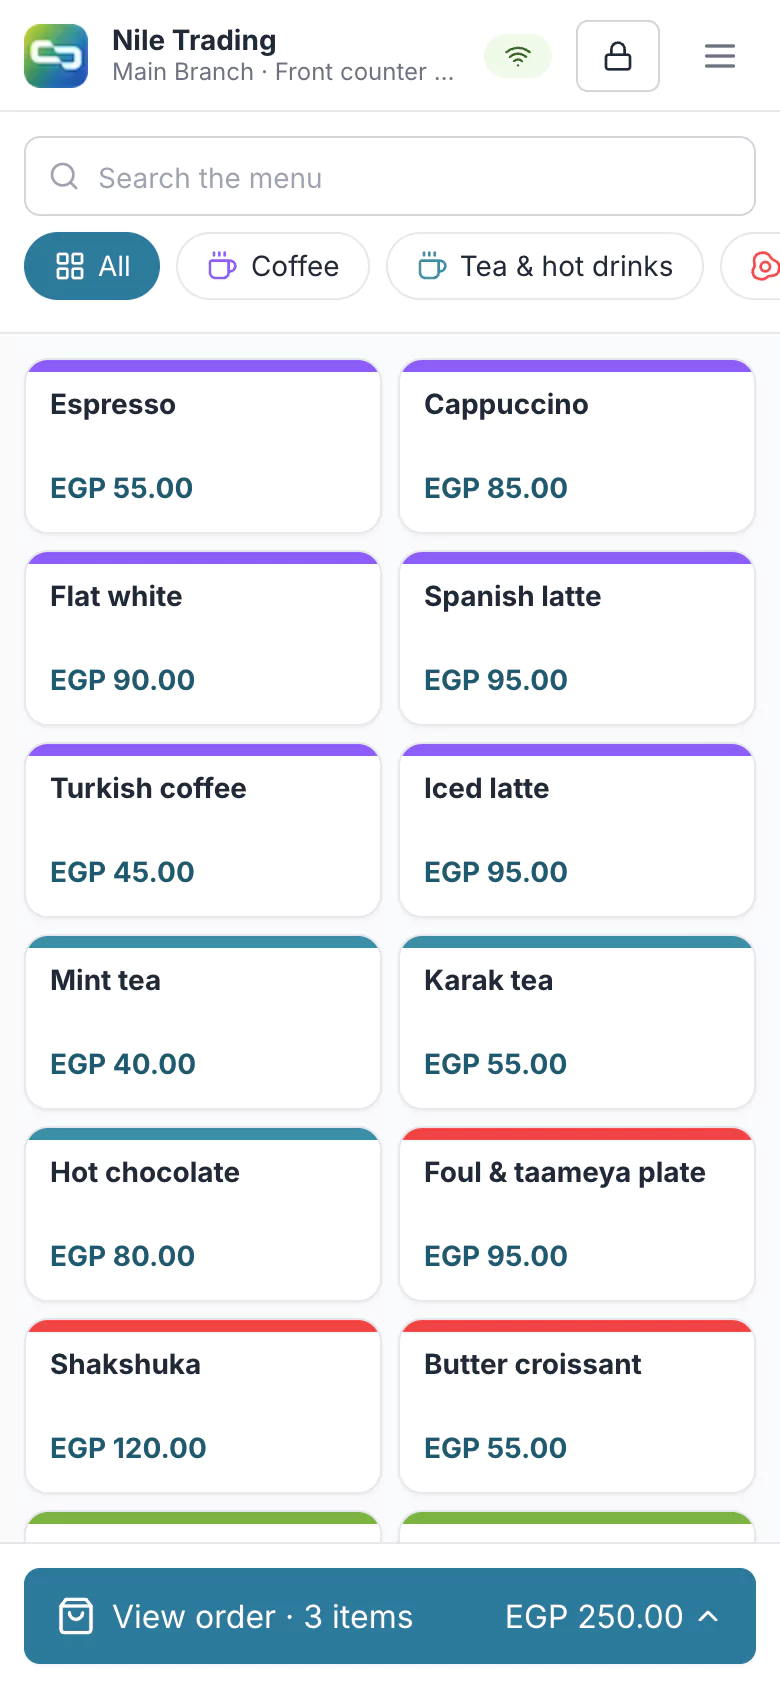Focus the Search the menu field

[x=390, y=176]
